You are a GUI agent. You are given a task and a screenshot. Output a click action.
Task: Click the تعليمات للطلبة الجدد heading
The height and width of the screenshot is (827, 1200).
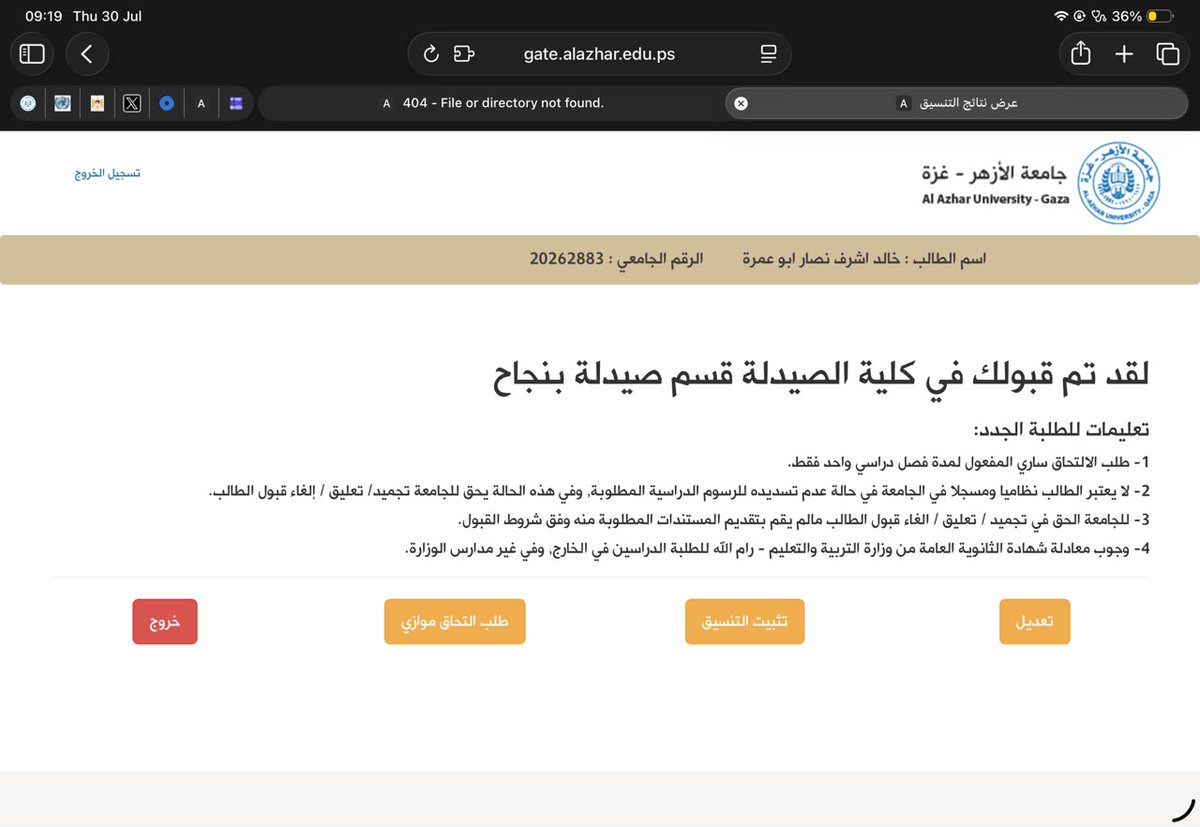click(x=1062, y=429)
